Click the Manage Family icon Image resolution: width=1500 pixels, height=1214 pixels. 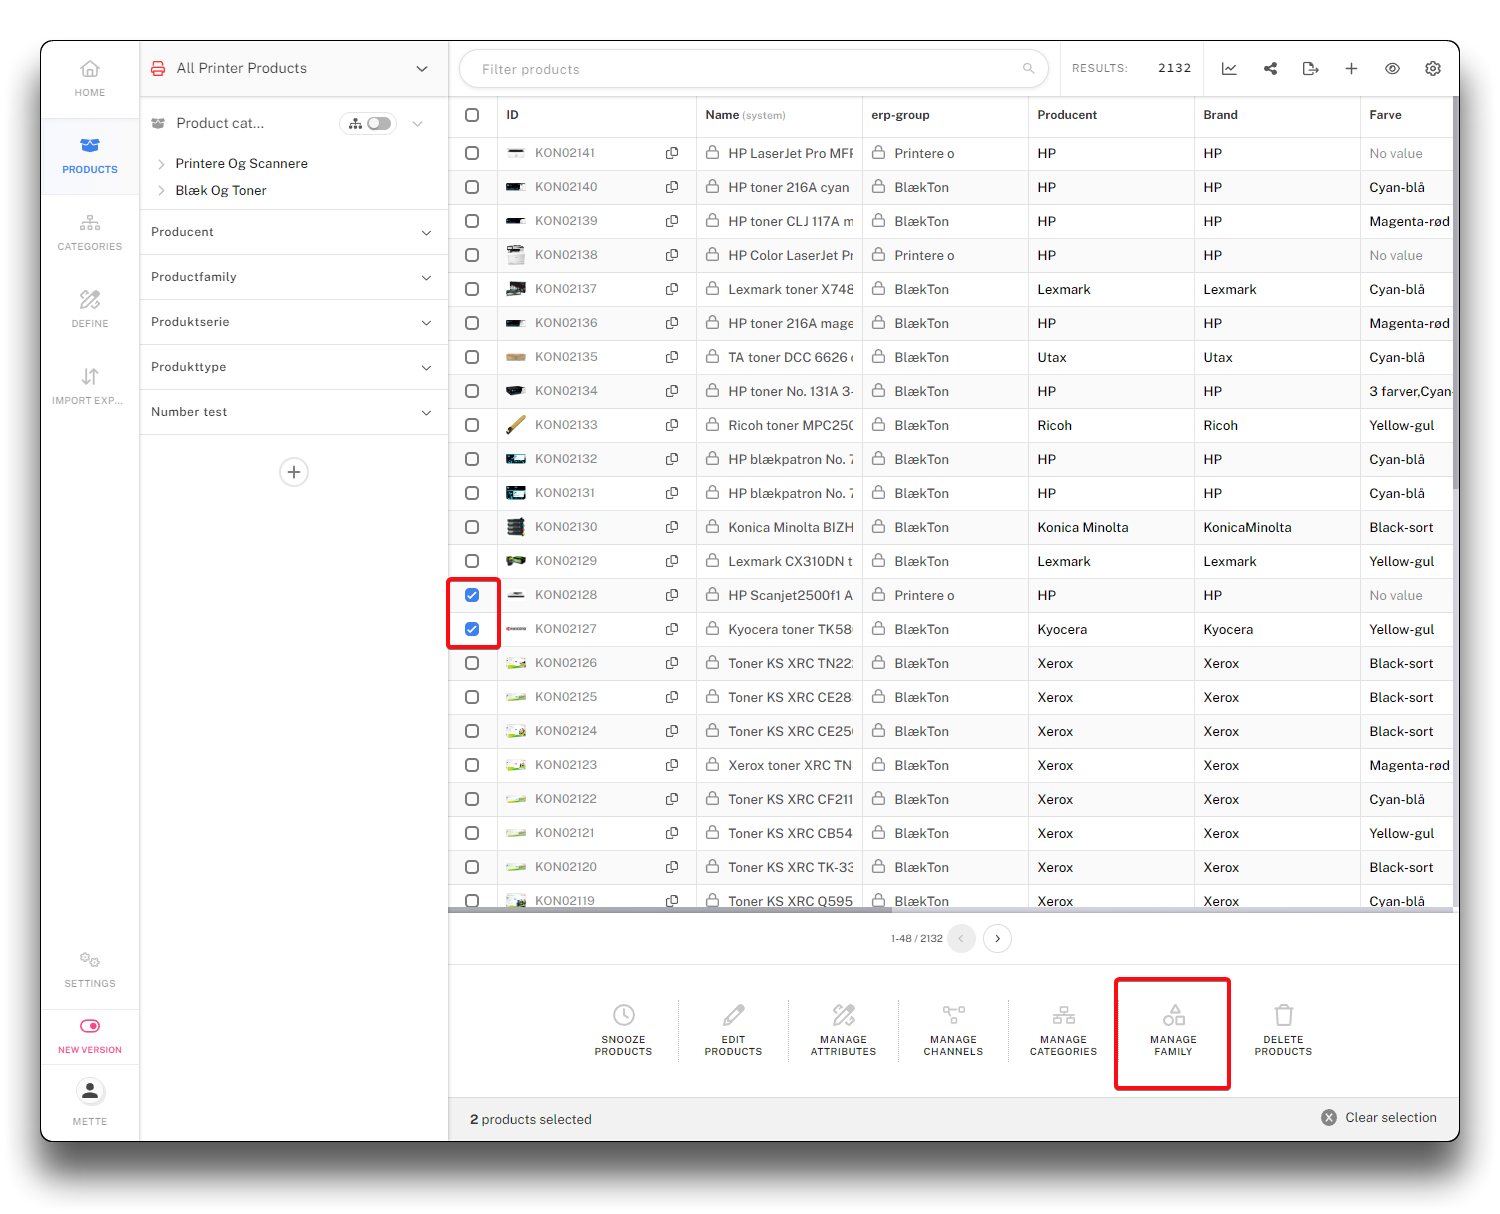coord(1173,1016)
